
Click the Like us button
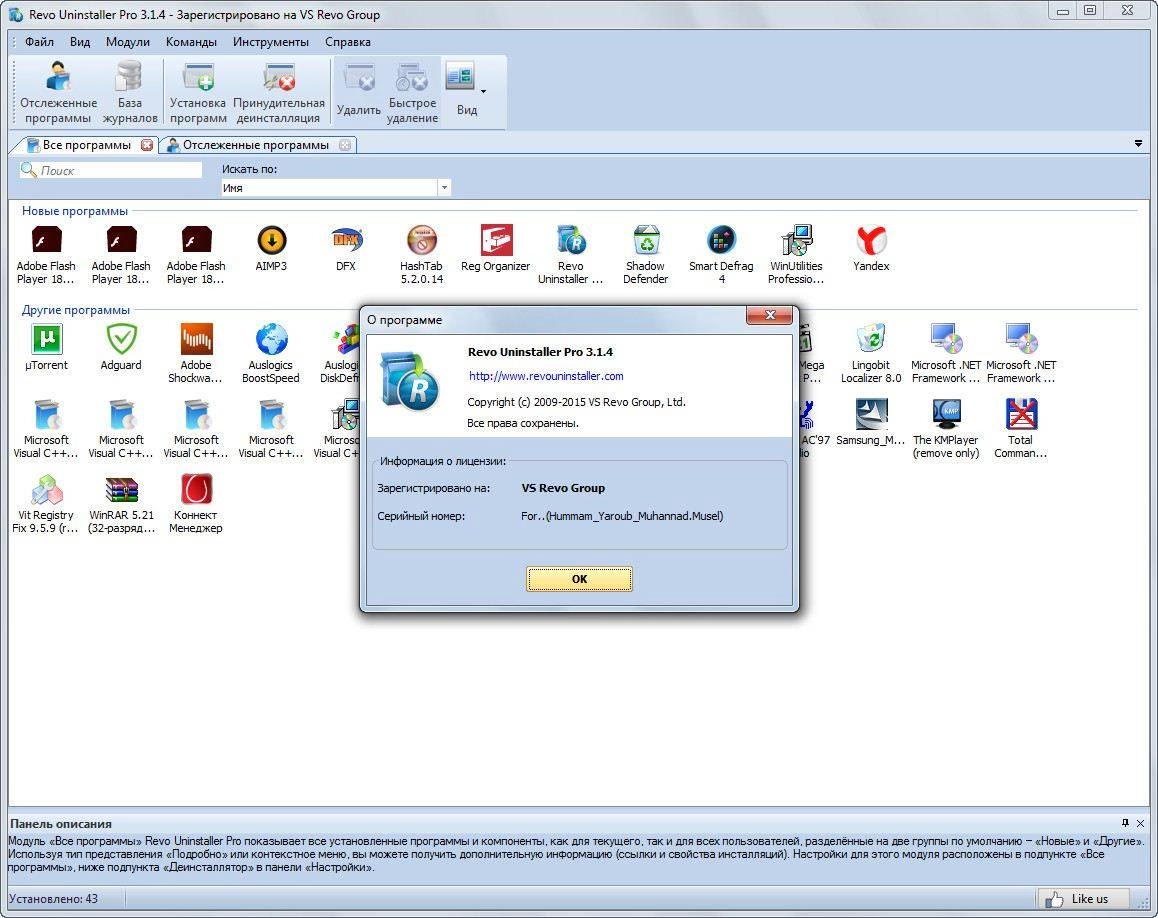coord(1083,899)
